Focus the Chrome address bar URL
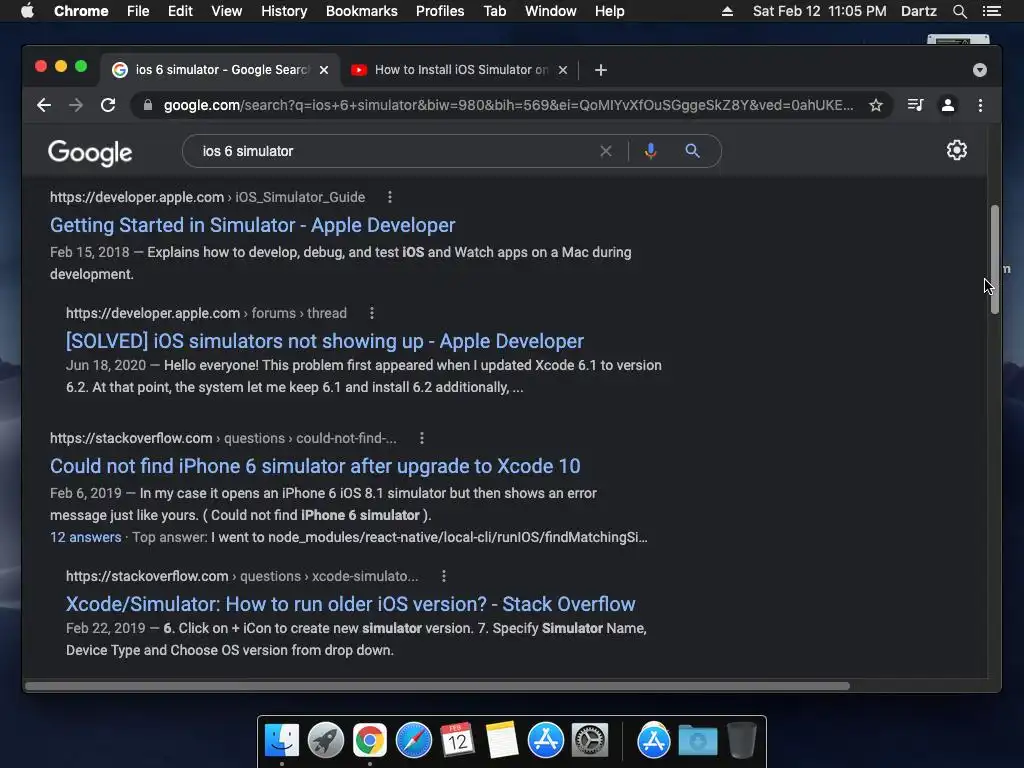This screenshot has height=768, width=1024. pyautogui.click(x=508, y=105)
